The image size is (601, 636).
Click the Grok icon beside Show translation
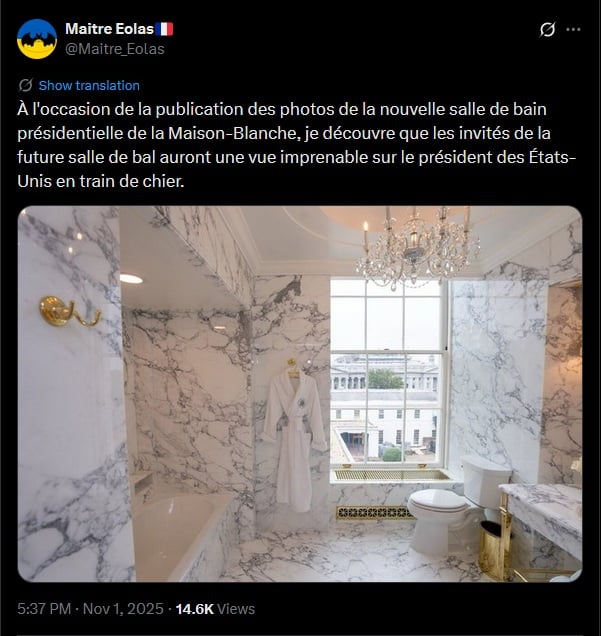pyautogui.click(x=26, y=85)
